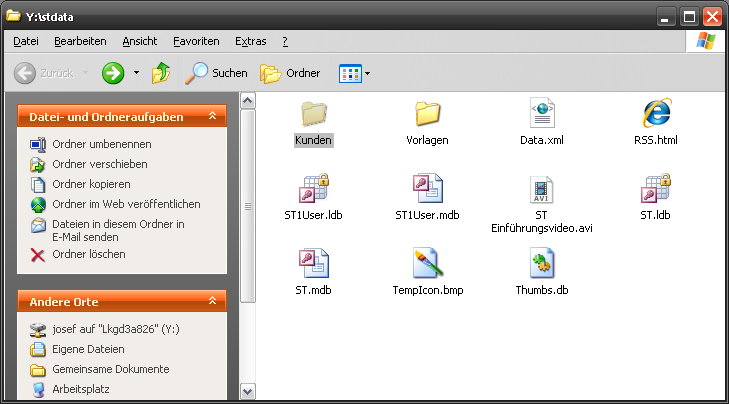Open Eigene Dateien
This screenshot has width=729, height=404.
coord(88,349)
